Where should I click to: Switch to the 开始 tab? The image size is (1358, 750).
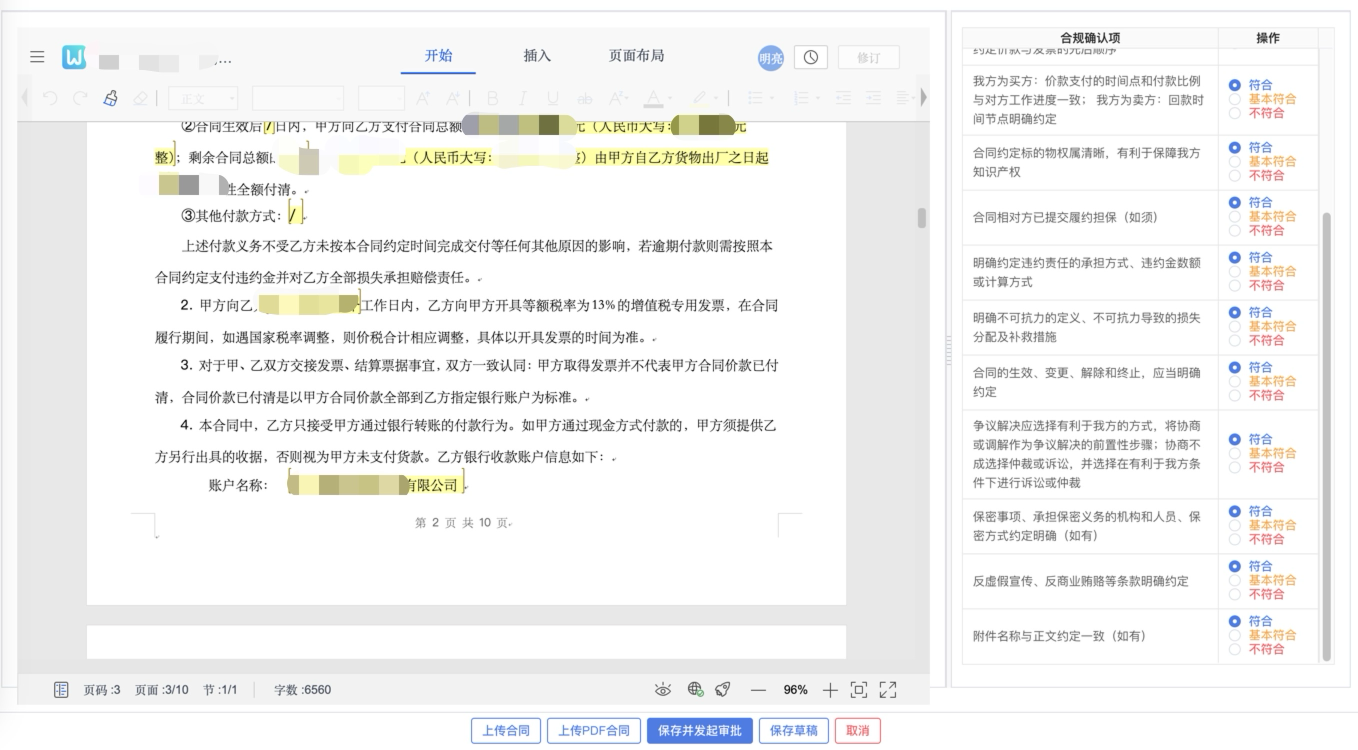coord(438,56)
